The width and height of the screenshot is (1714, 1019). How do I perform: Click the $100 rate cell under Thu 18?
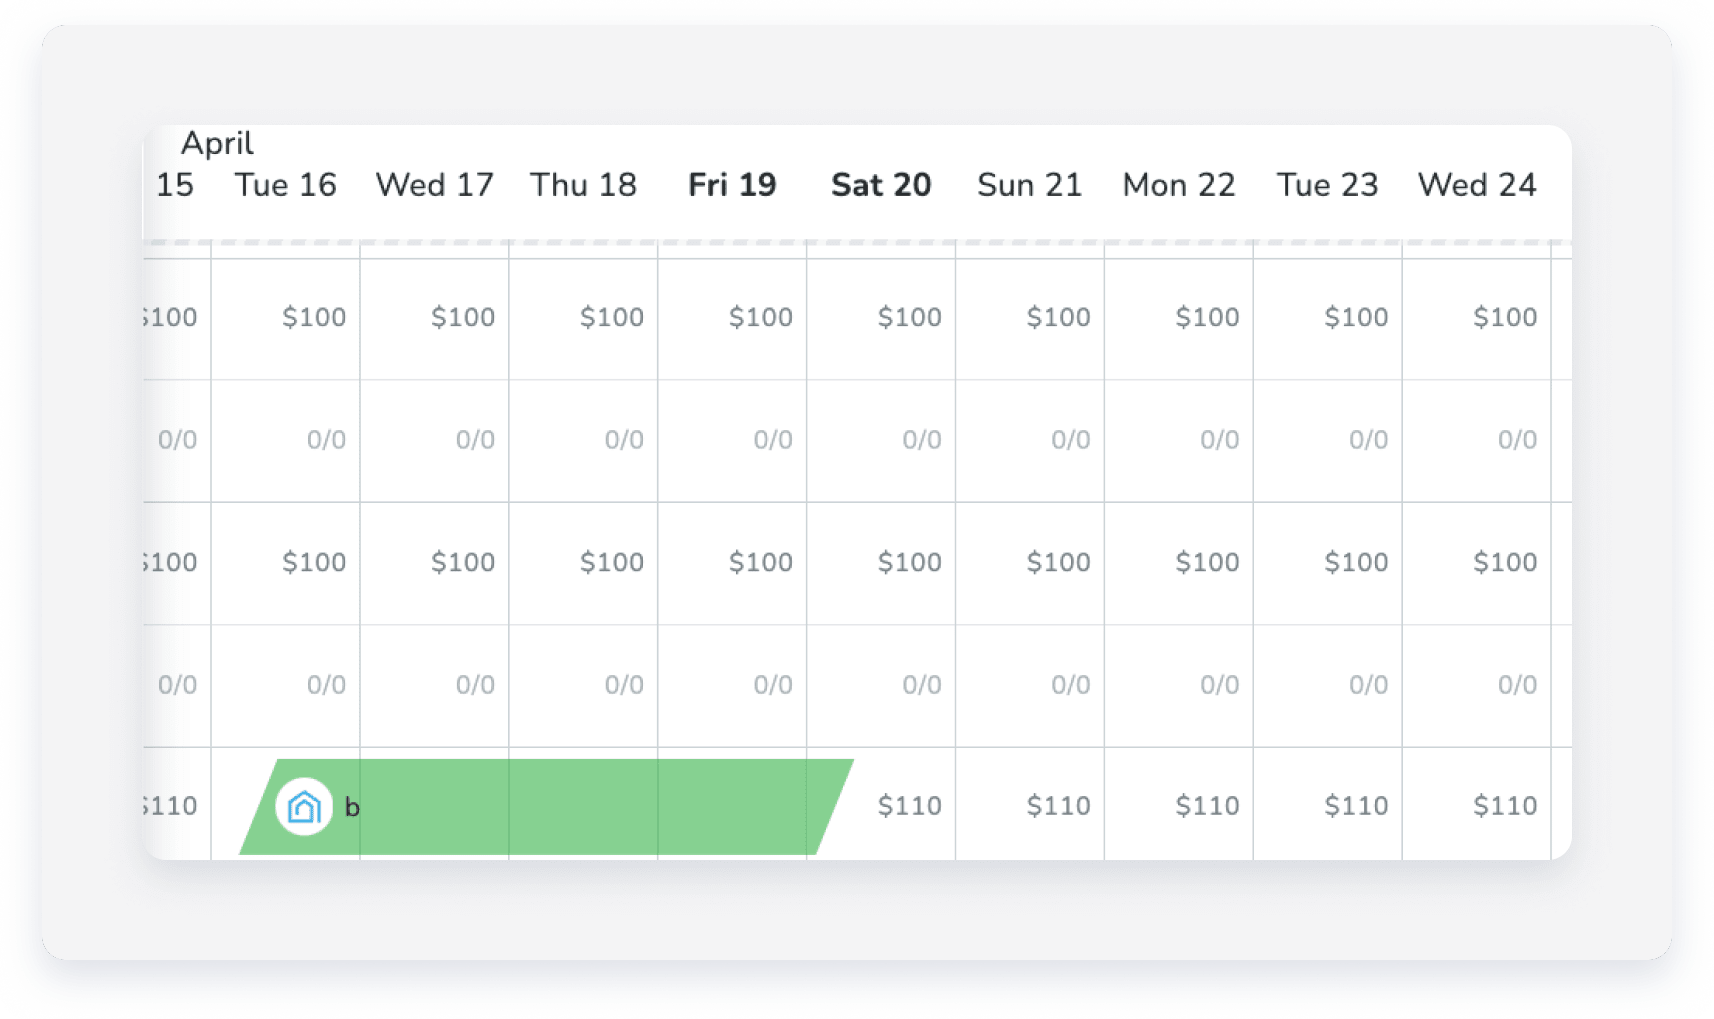click(612, 317)
